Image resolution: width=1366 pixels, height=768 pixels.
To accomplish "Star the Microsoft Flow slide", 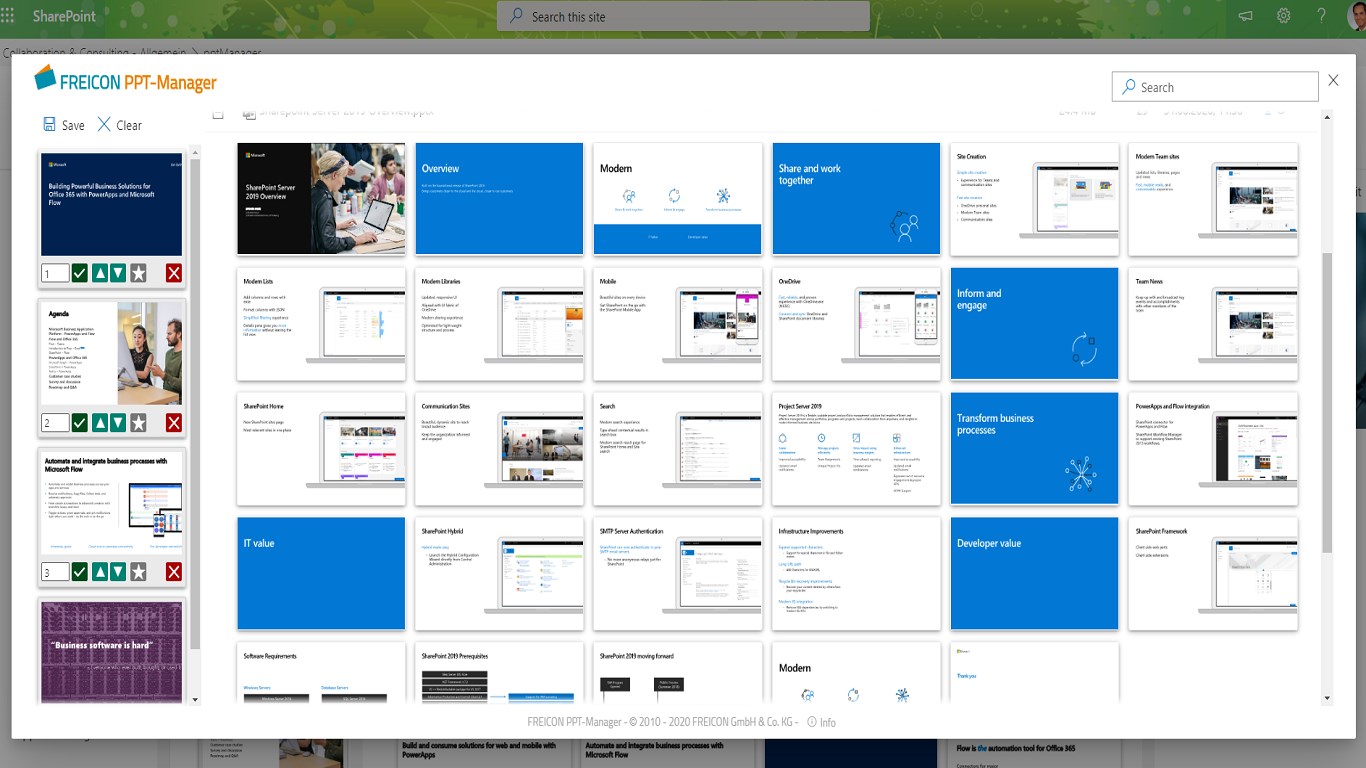I will tap(138, 572).
